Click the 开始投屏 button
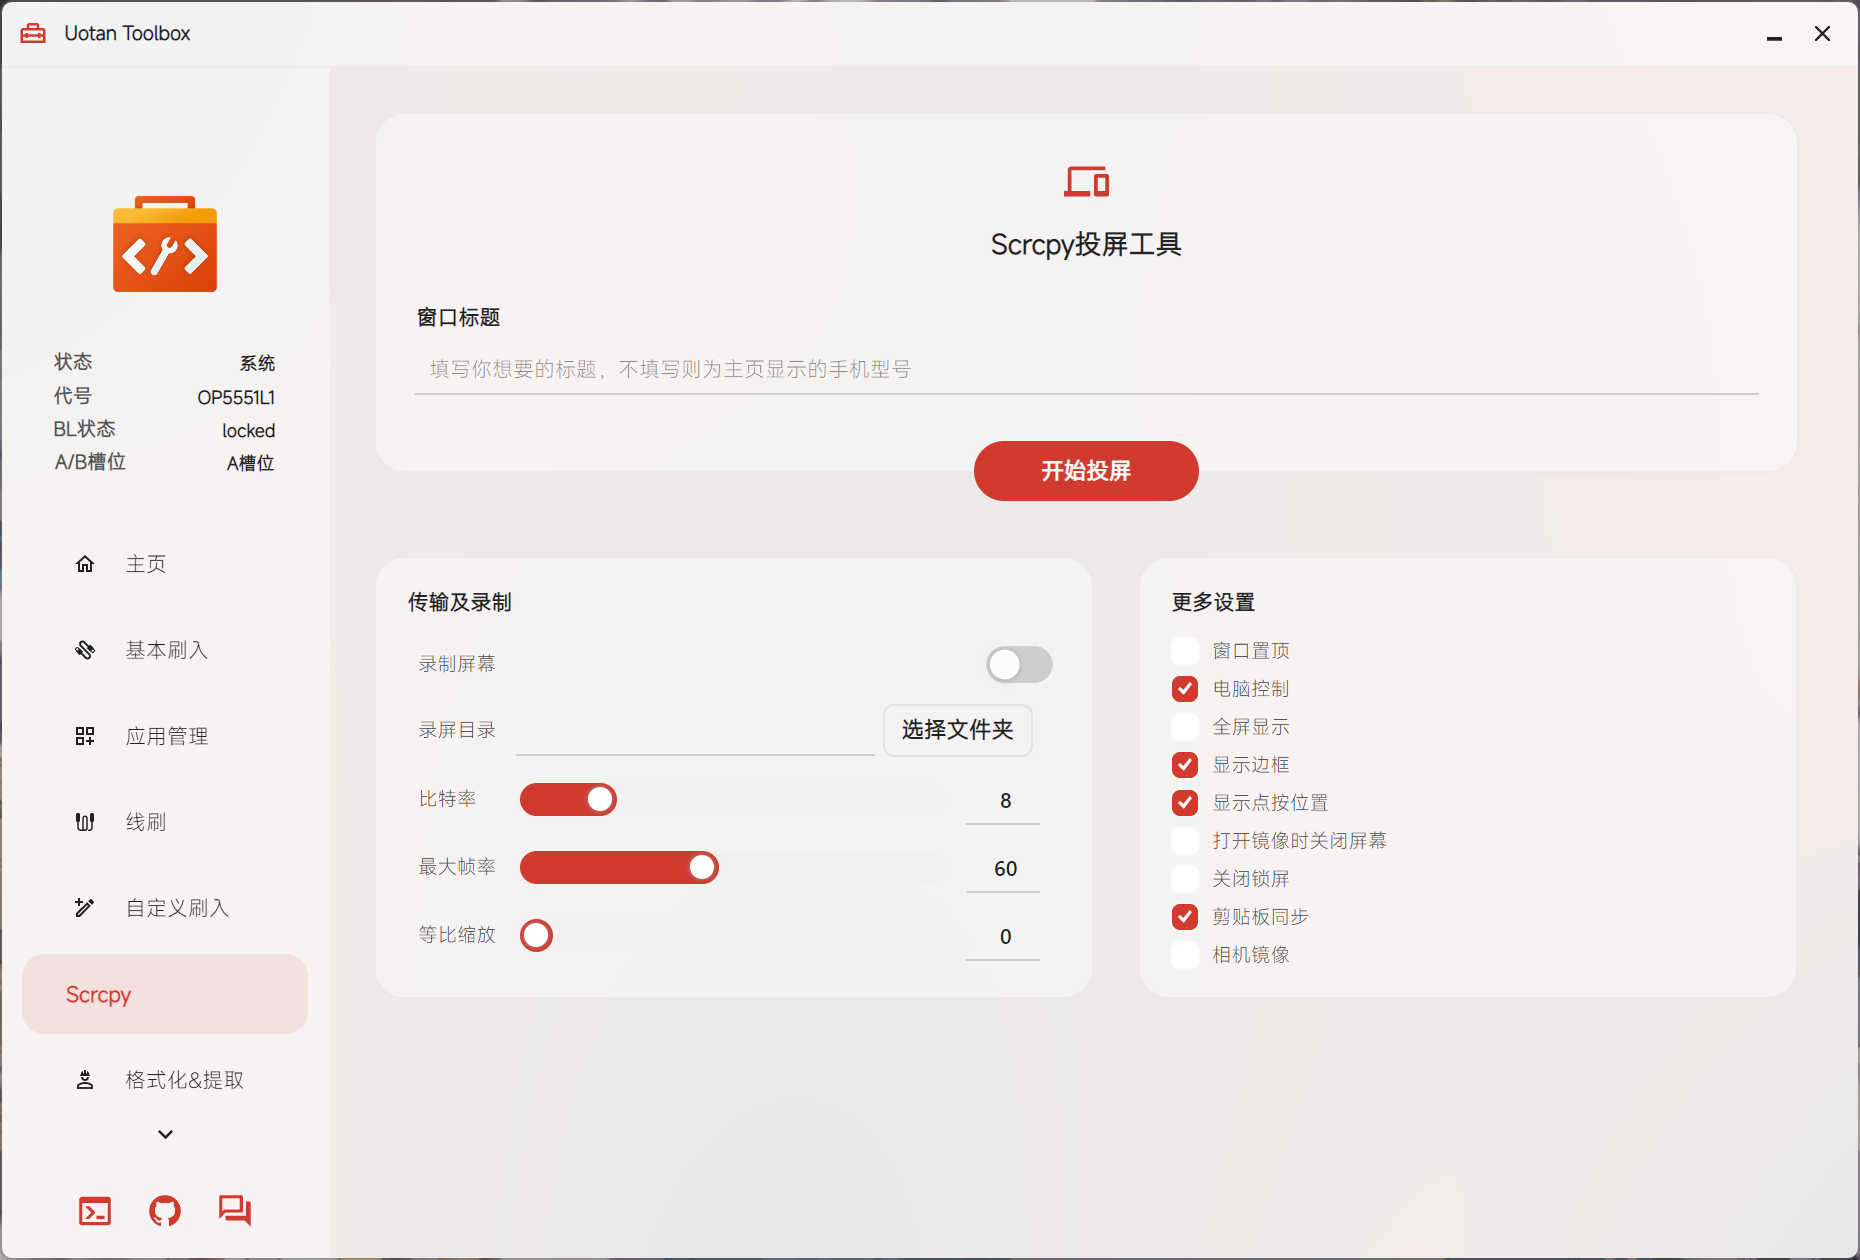 coord(1086,471)
